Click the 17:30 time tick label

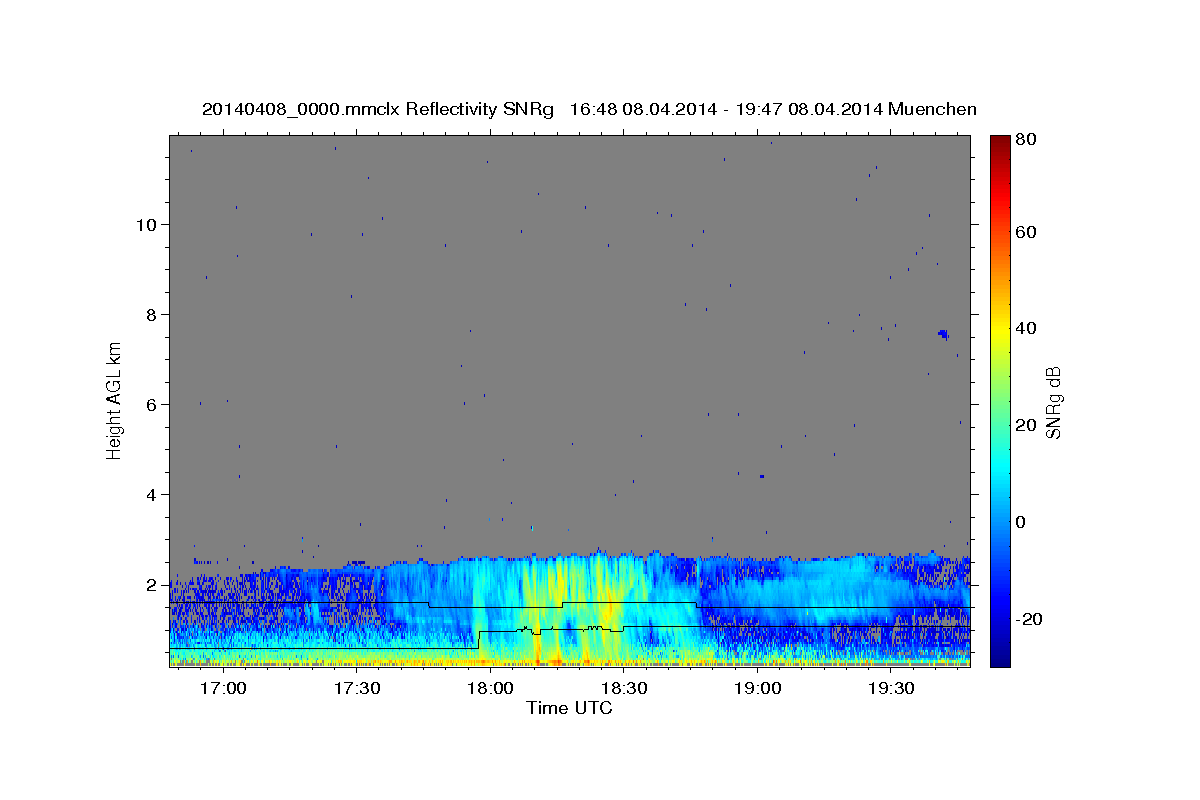pyautogui.click(x=357, y=689)
